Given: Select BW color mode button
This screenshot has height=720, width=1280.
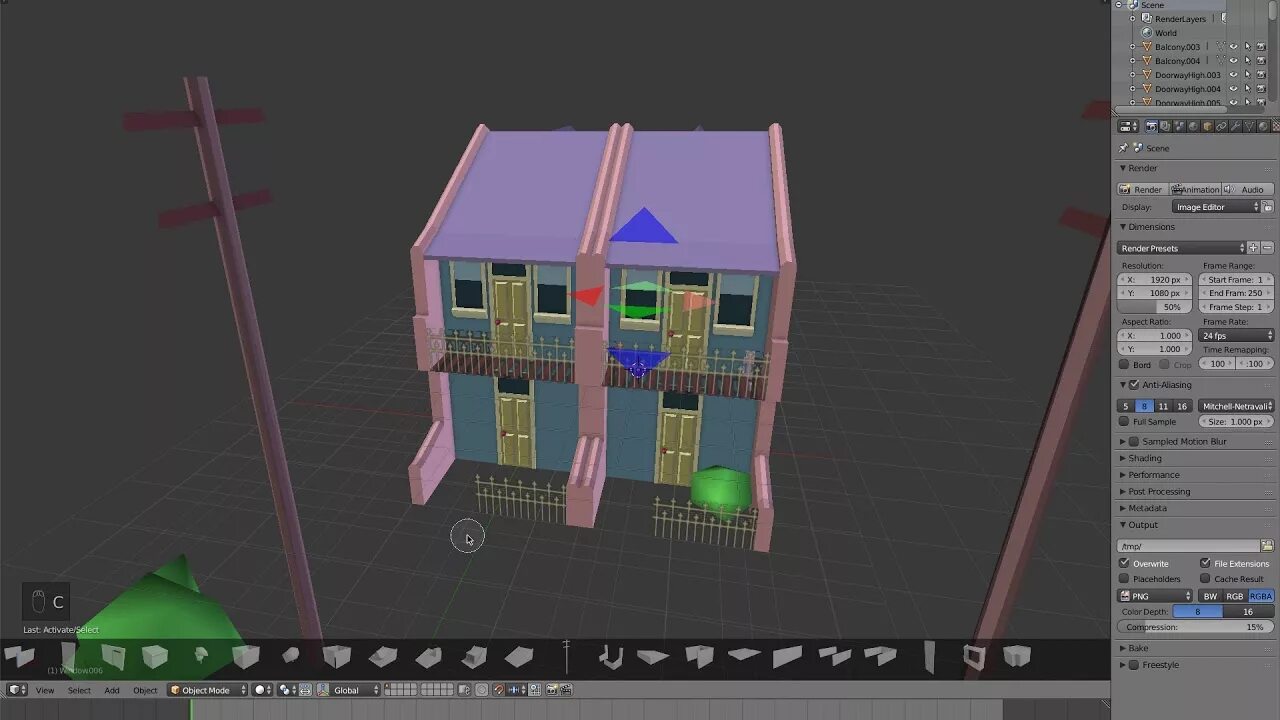Looking at the screenshot, I should coord(1210,596).
